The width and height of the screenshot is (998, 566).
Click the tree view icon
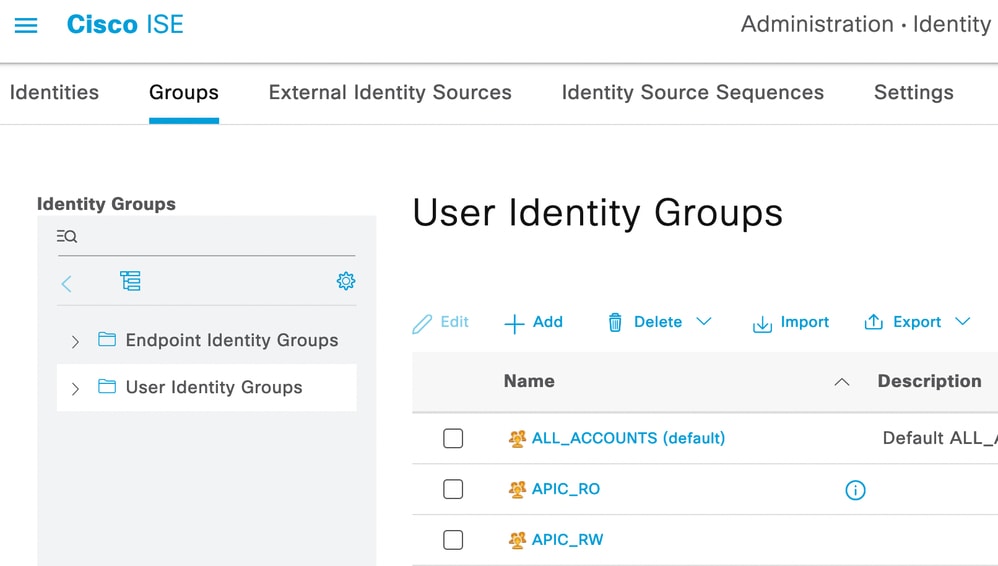click(130, 281)
